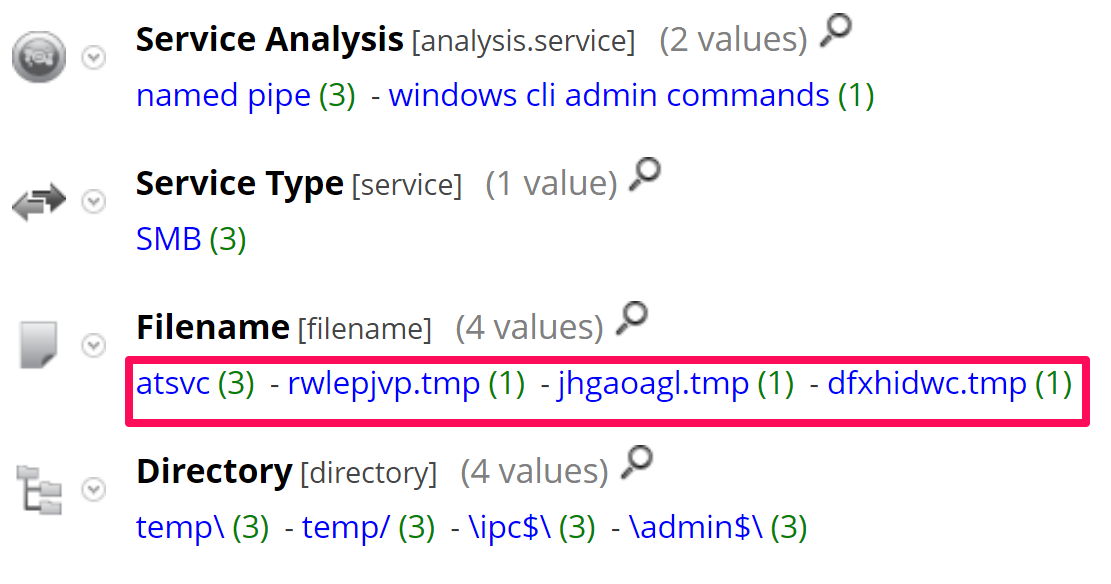This screenshot has width=1111, height=584.
Task: Open the Filename options dropdown arrow
Action: pos(93,346)
